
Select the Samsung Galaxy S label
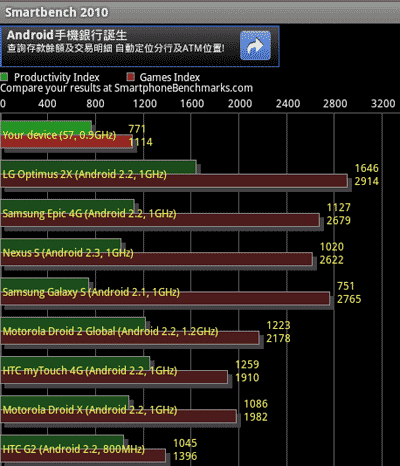pos(91,292)
